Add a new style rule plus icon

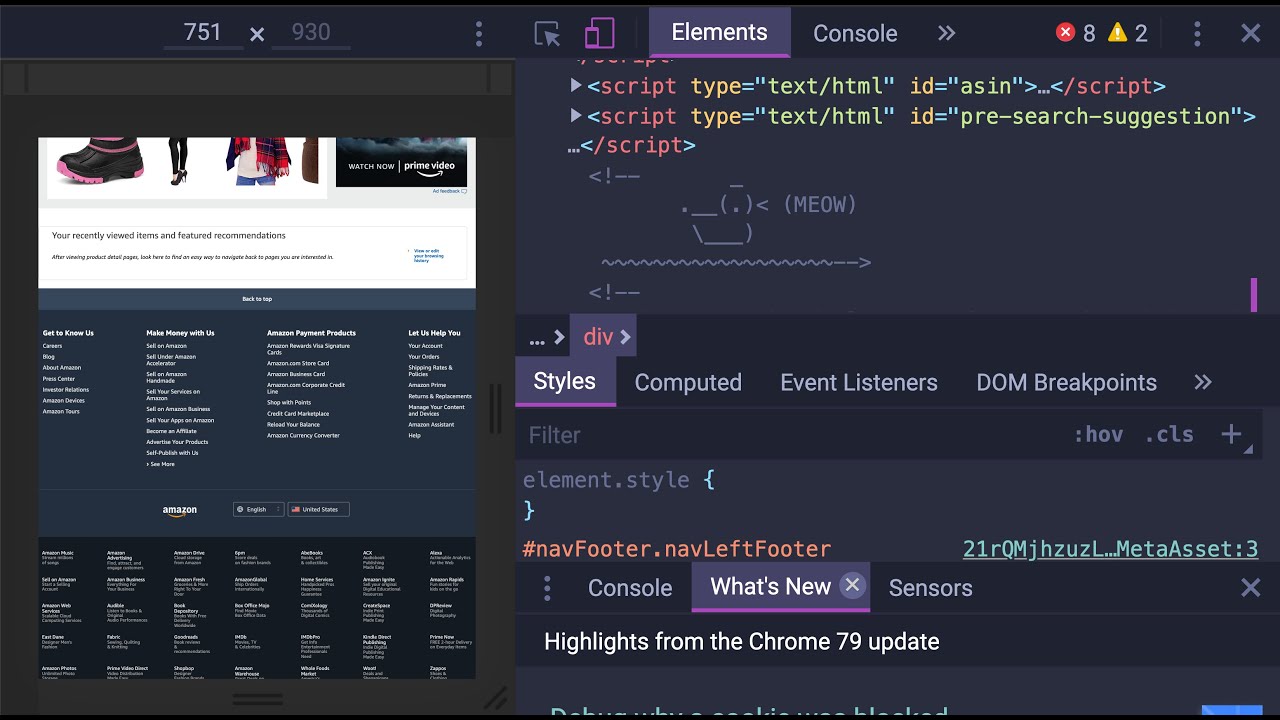click(1231, 434)
